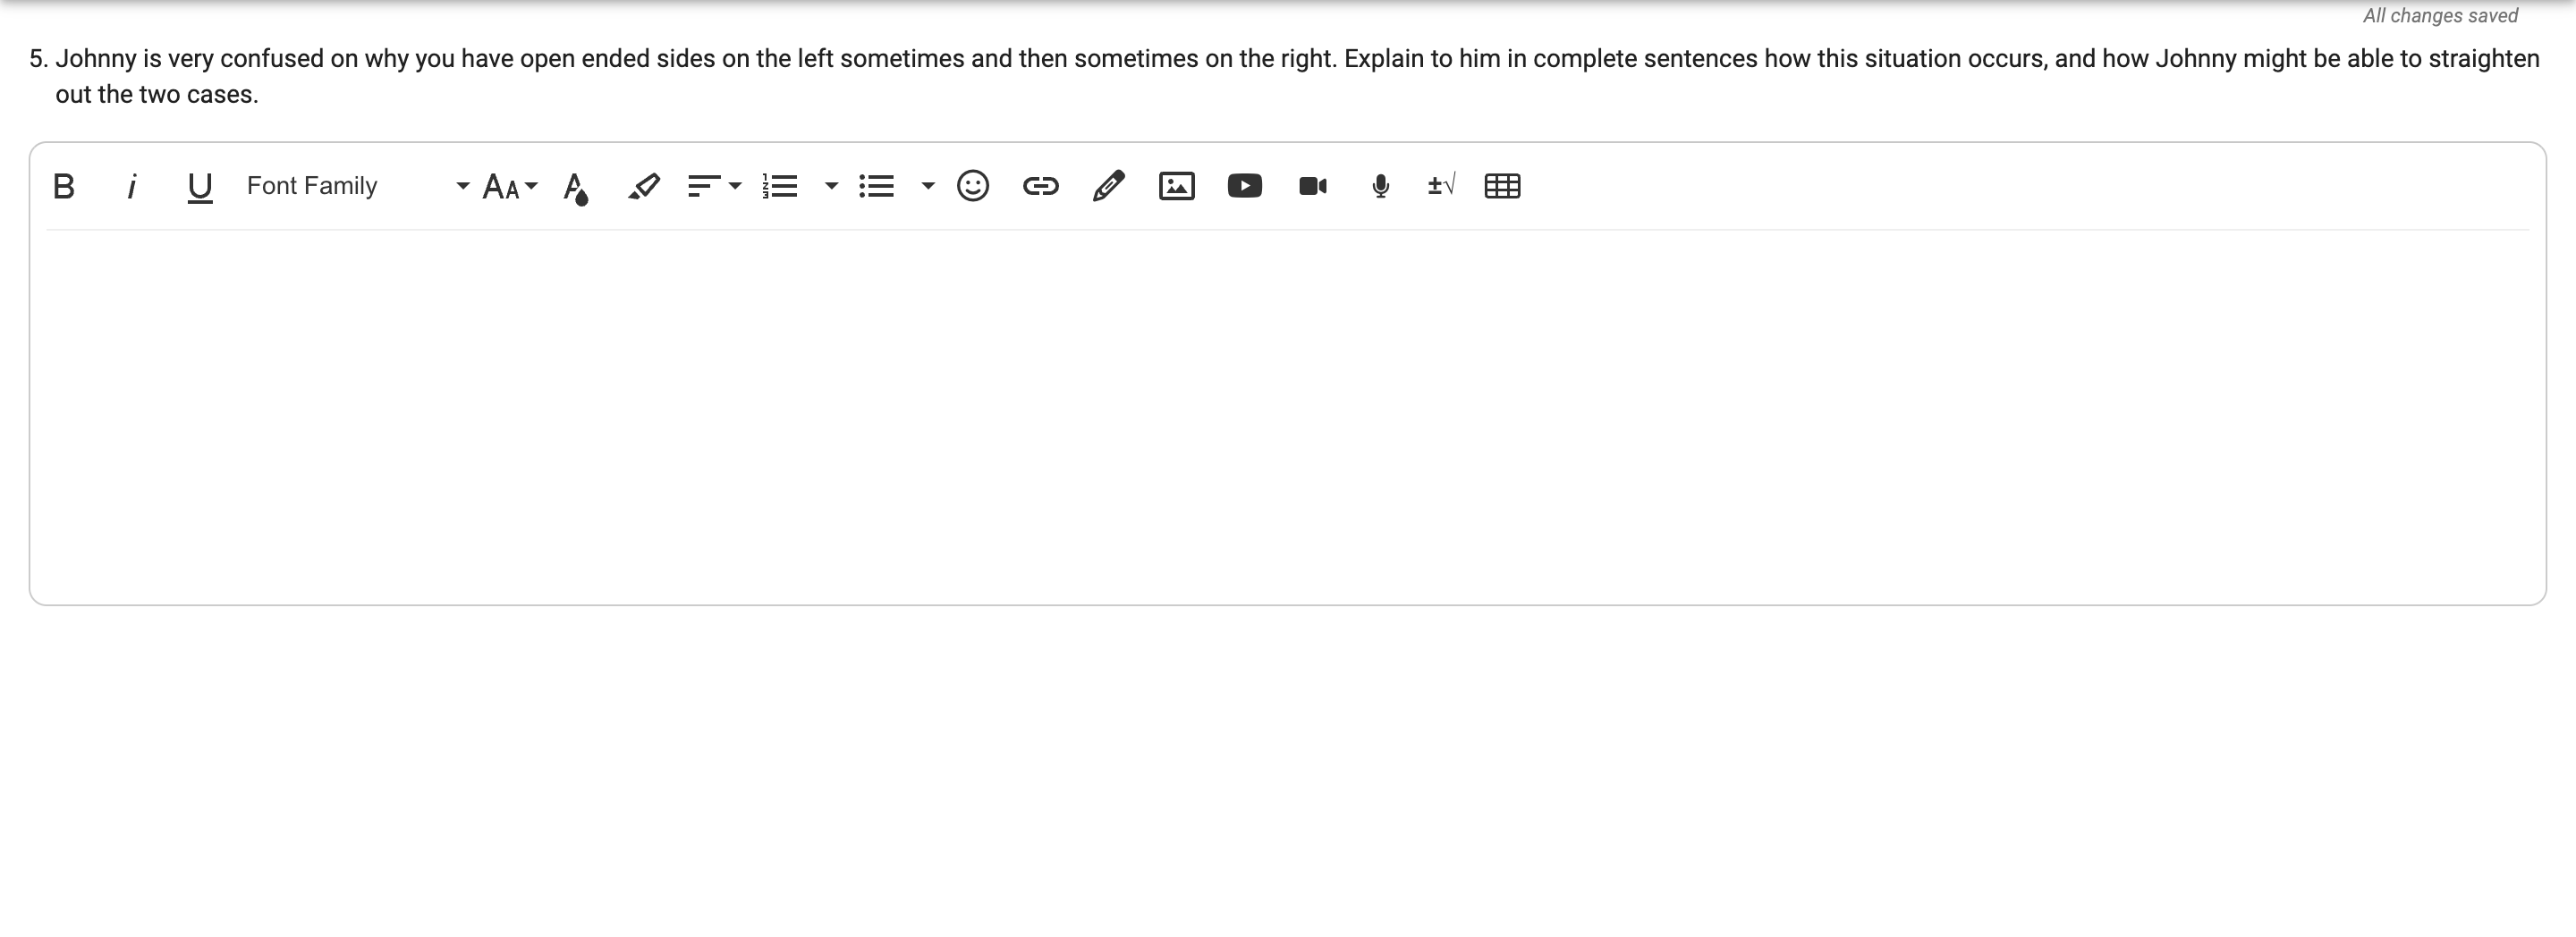This screenshot has height=937, width=2576.
Task: Select the highlighter tool
Action: [x=644, y=186]
